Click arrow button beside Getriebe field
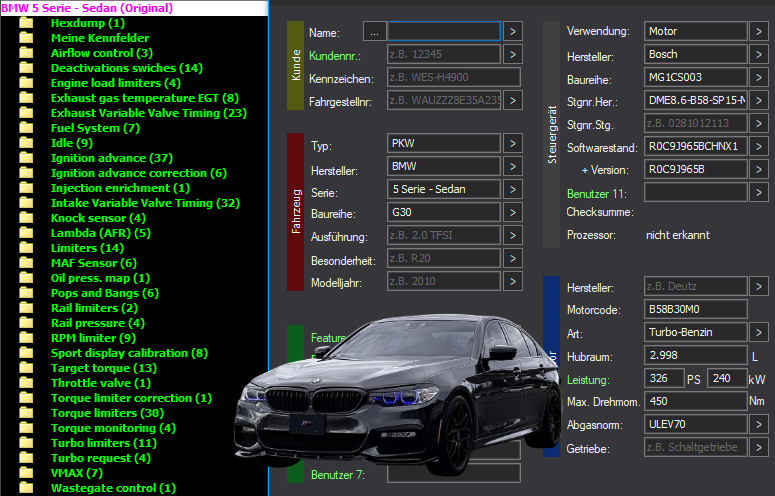This screenshot has width=775, height=496. [x=759, y=448]
